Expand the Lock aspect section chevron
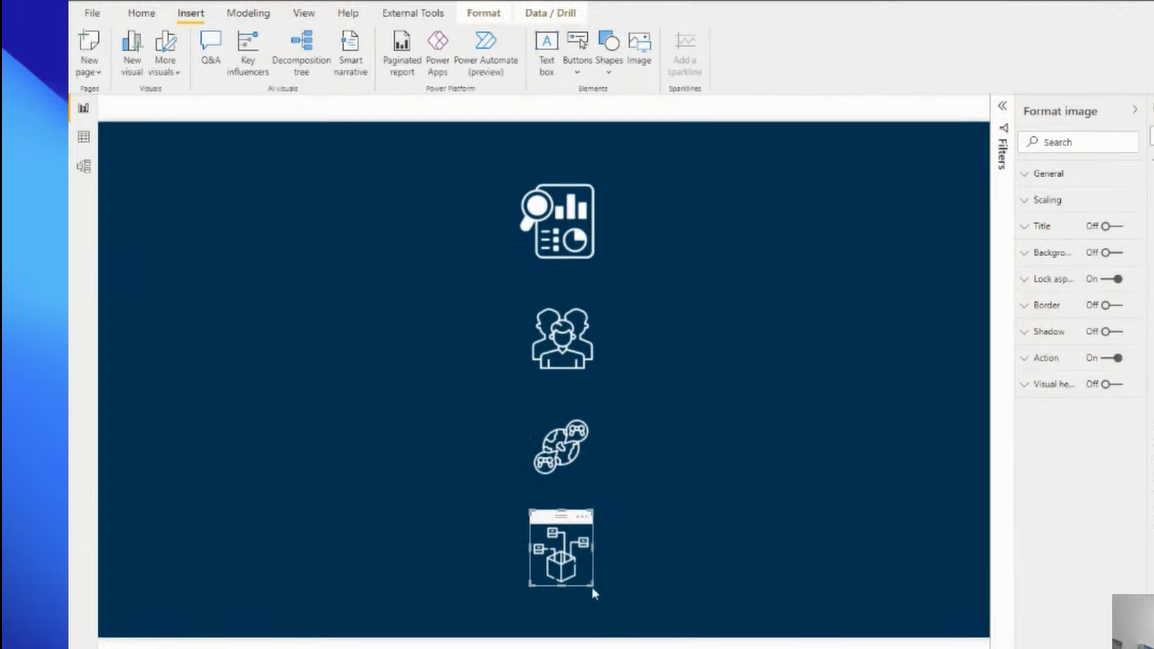 click(x=1024, y=280)
